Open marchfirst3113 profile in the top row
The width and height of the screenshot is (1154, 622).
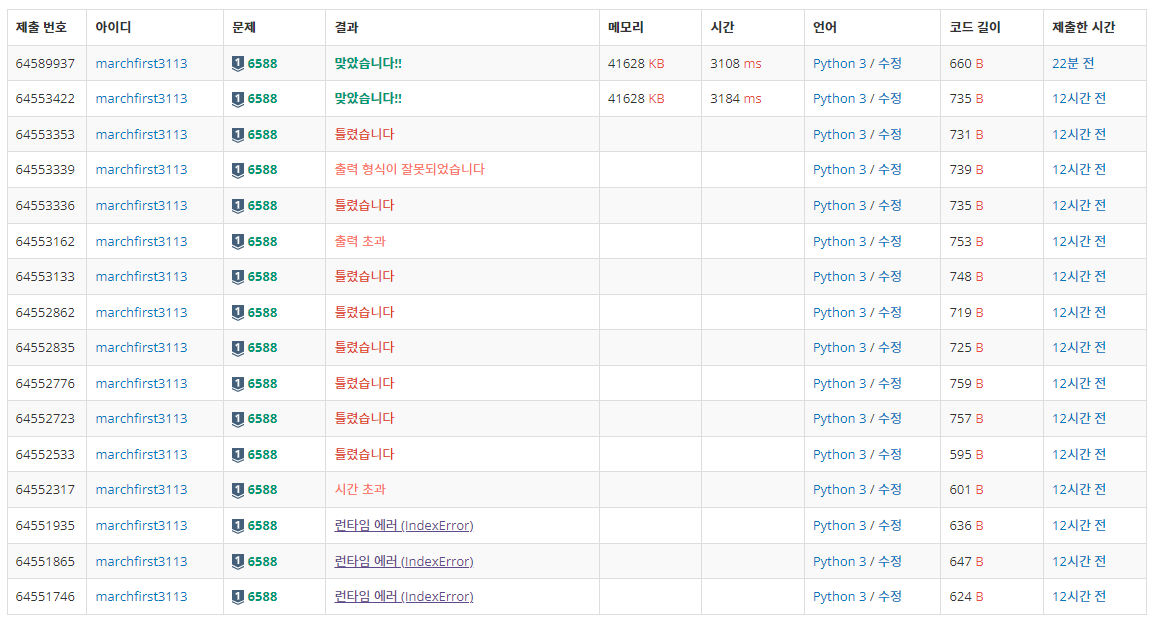(x=141, y=63)
